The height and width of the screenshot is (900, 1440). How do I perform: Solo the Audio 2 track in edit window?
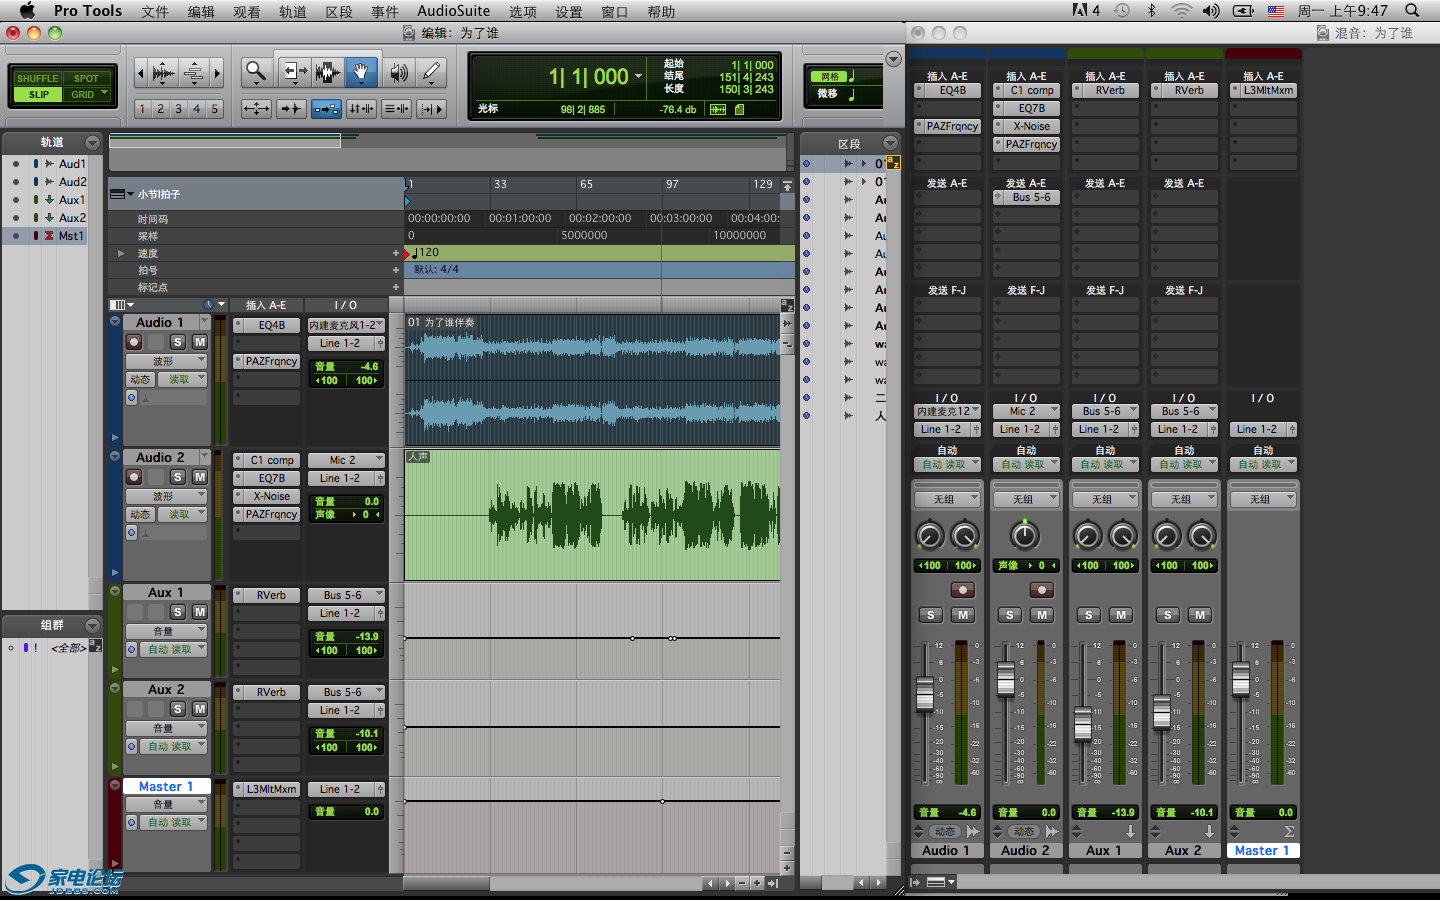click(x=178, y=477)
